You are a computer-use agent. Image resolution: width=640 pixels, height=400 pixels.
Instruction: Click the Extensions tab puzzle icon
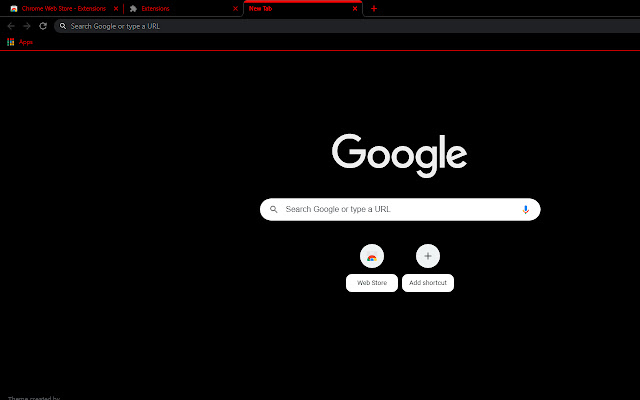[x=133, y=9]
